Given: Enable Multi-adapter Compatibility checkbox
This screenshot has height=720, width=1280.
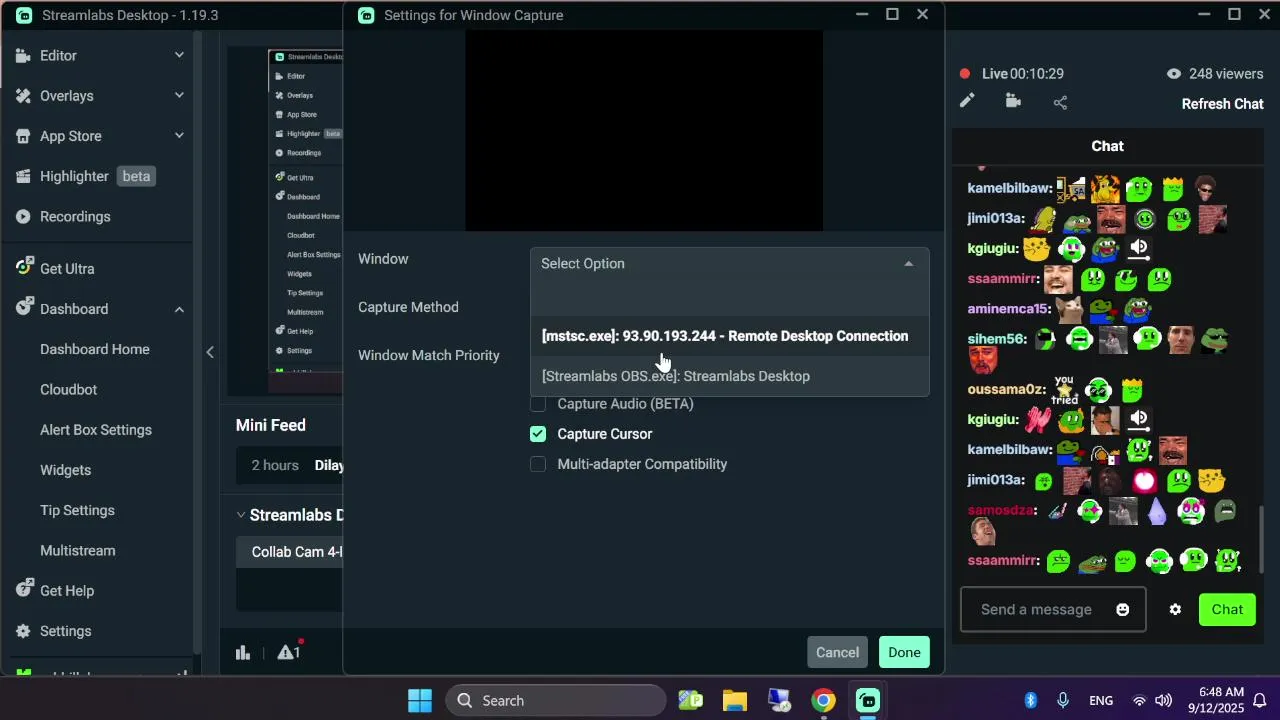Looking at the screenshot, I should [538, 464].
